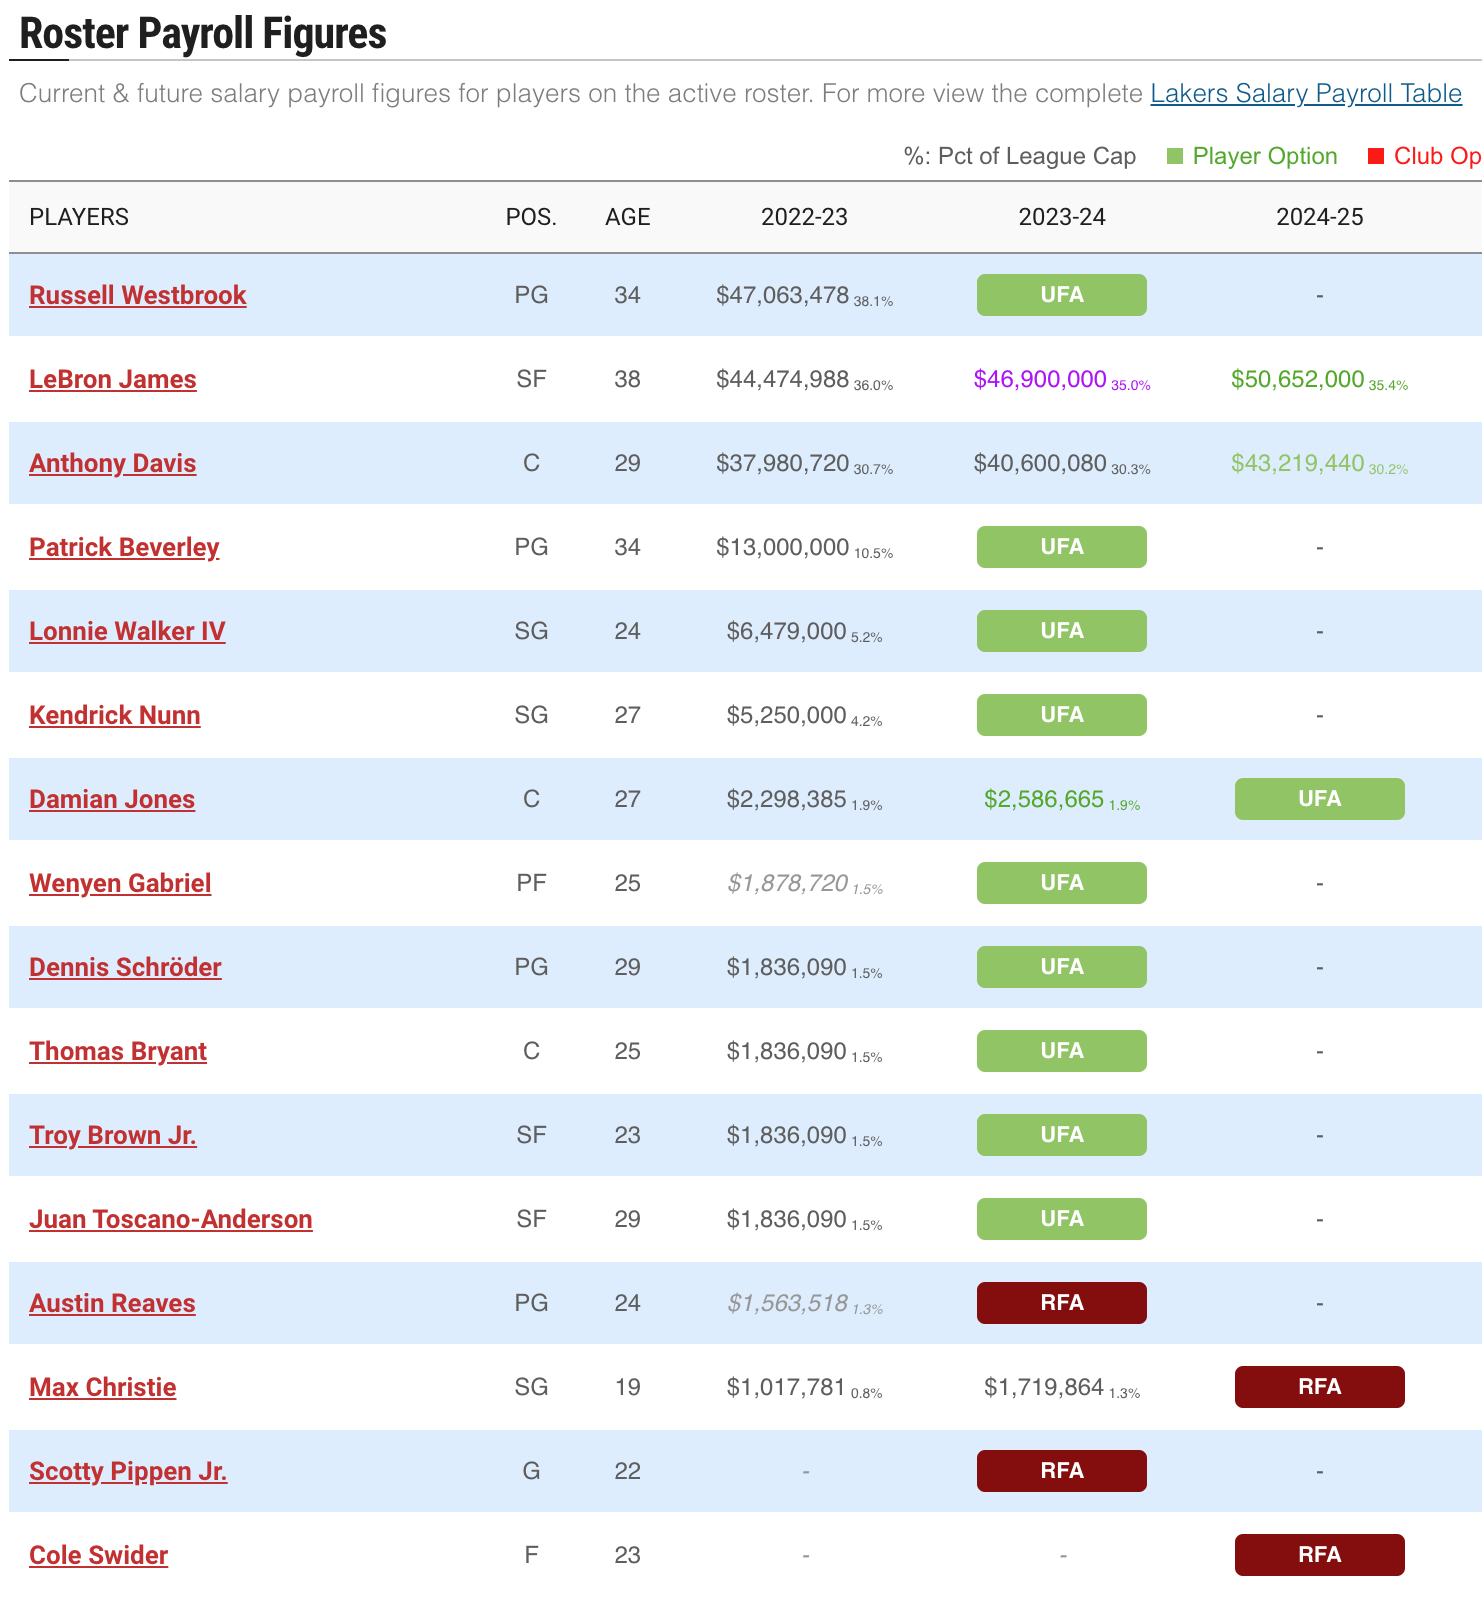The width and height of the screenshot is (1482, 1606).
Task: Open Anthony Davis player link
Action: coord(113,463)
